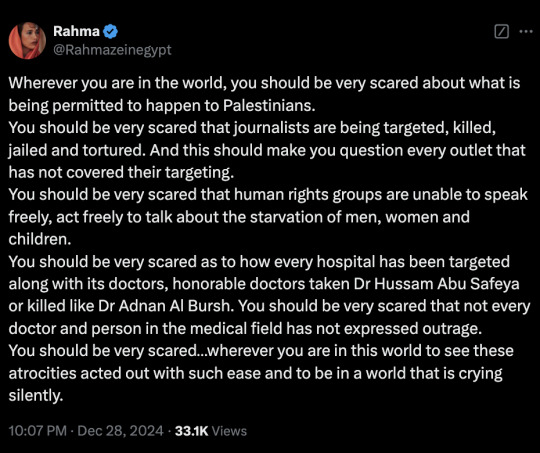The image size is (540, 453).
Task: Open the Grok slash-box icon
Action: (x=501, y=31)
